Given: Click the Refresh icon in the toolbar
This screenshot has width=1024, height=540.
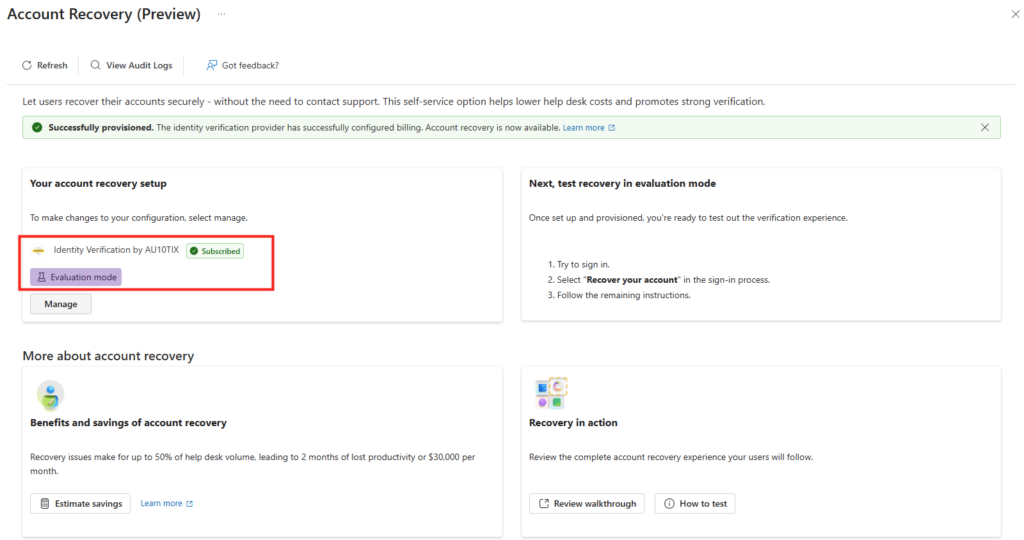Looking at the screenshot, I should (27, 66).
